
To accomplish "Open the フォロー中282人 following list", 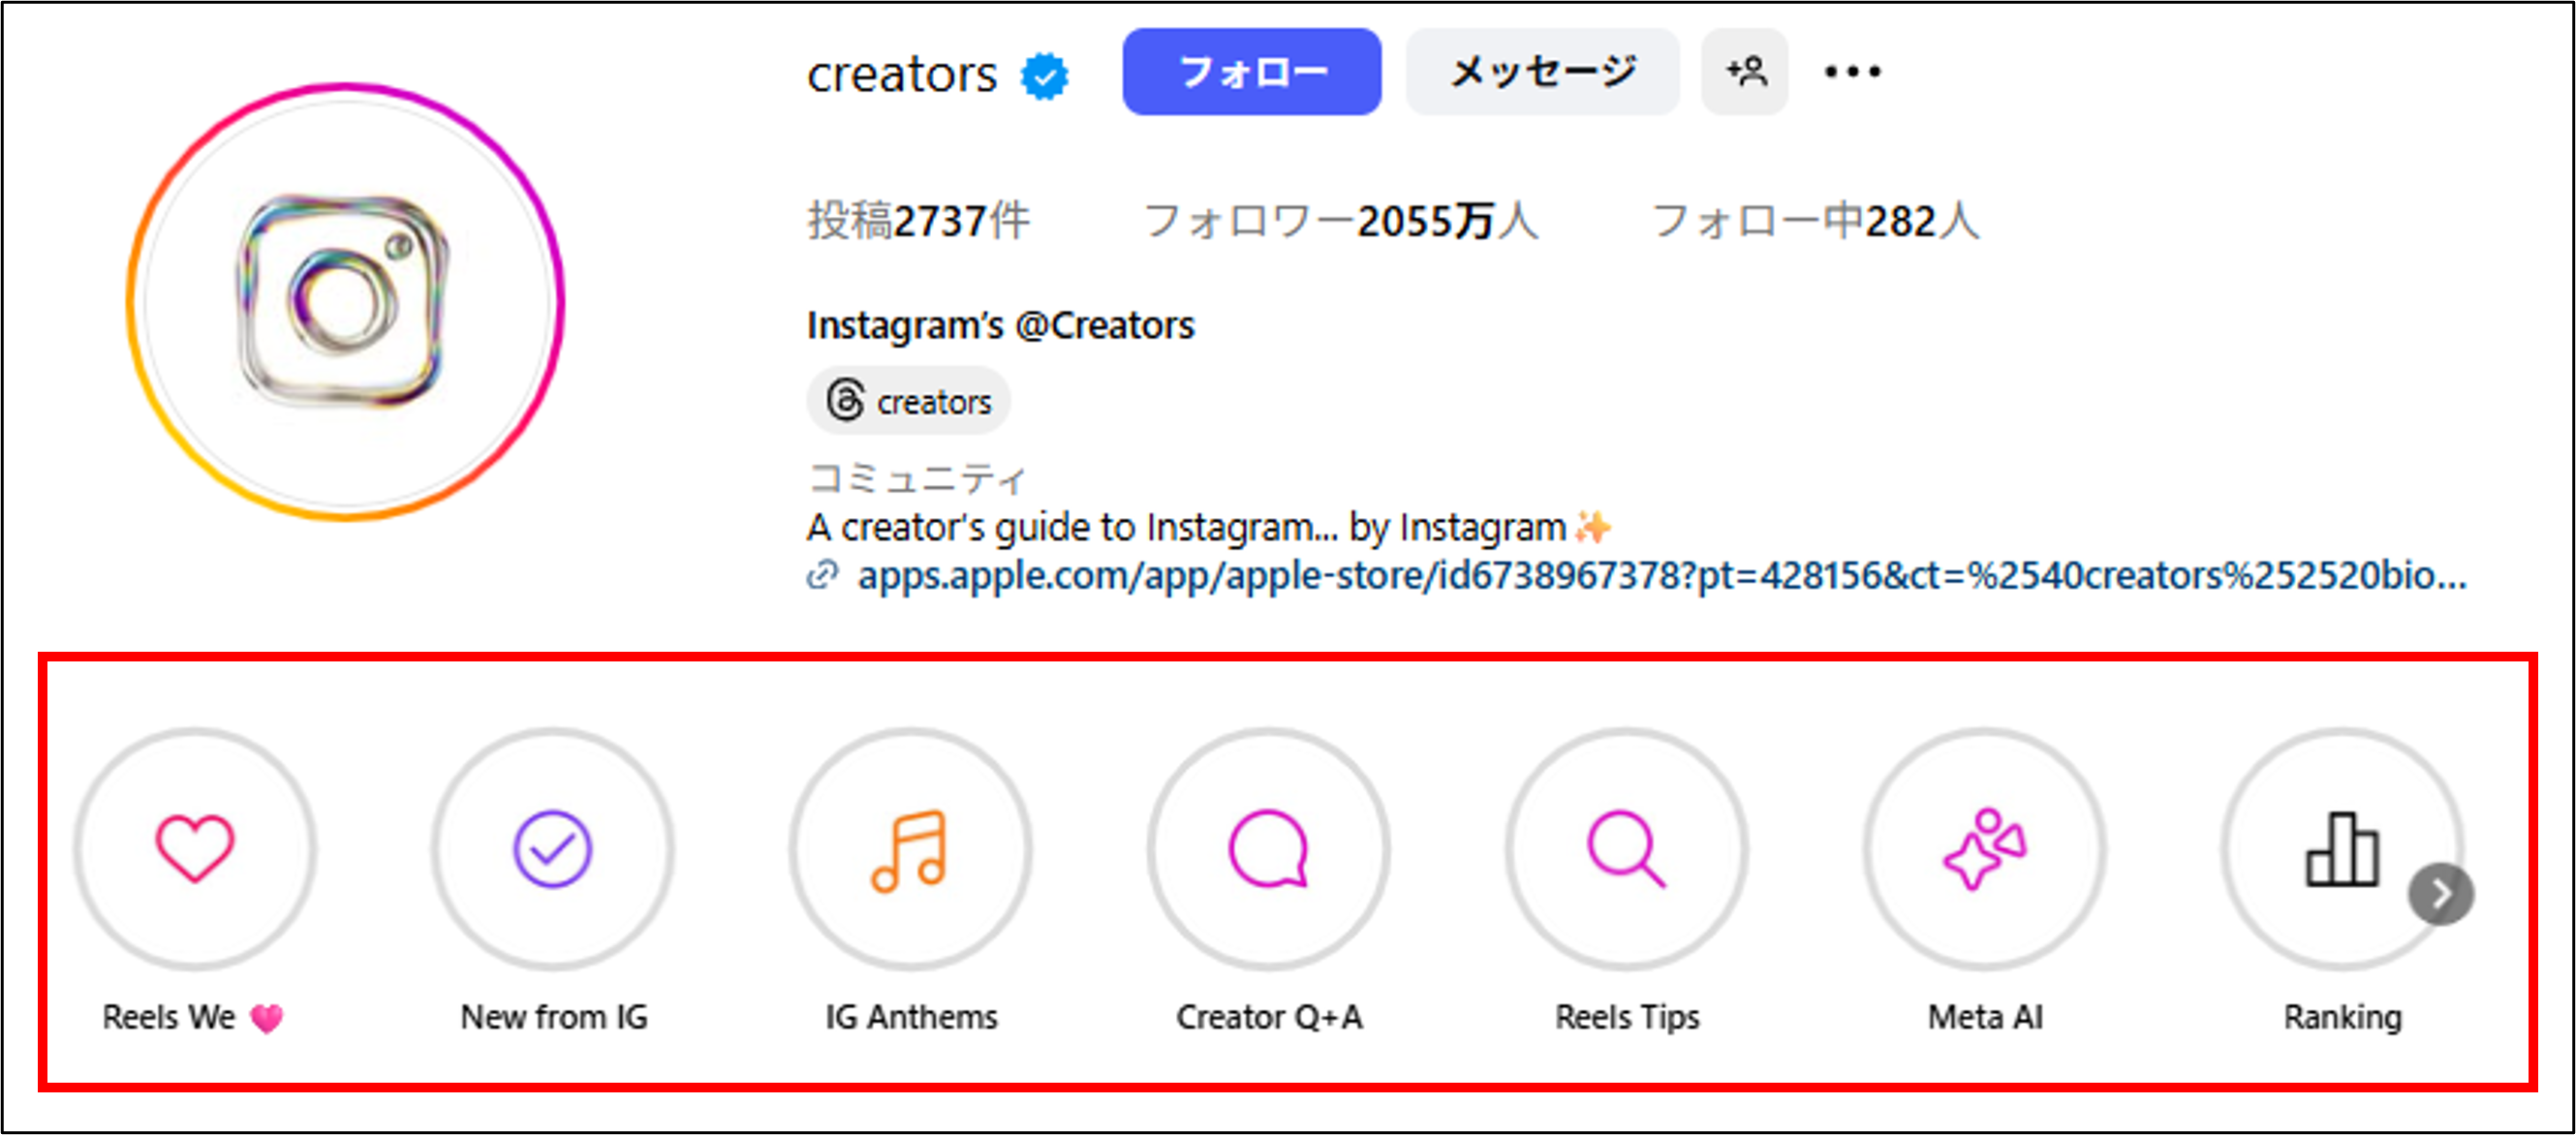I will point(1815,221).
